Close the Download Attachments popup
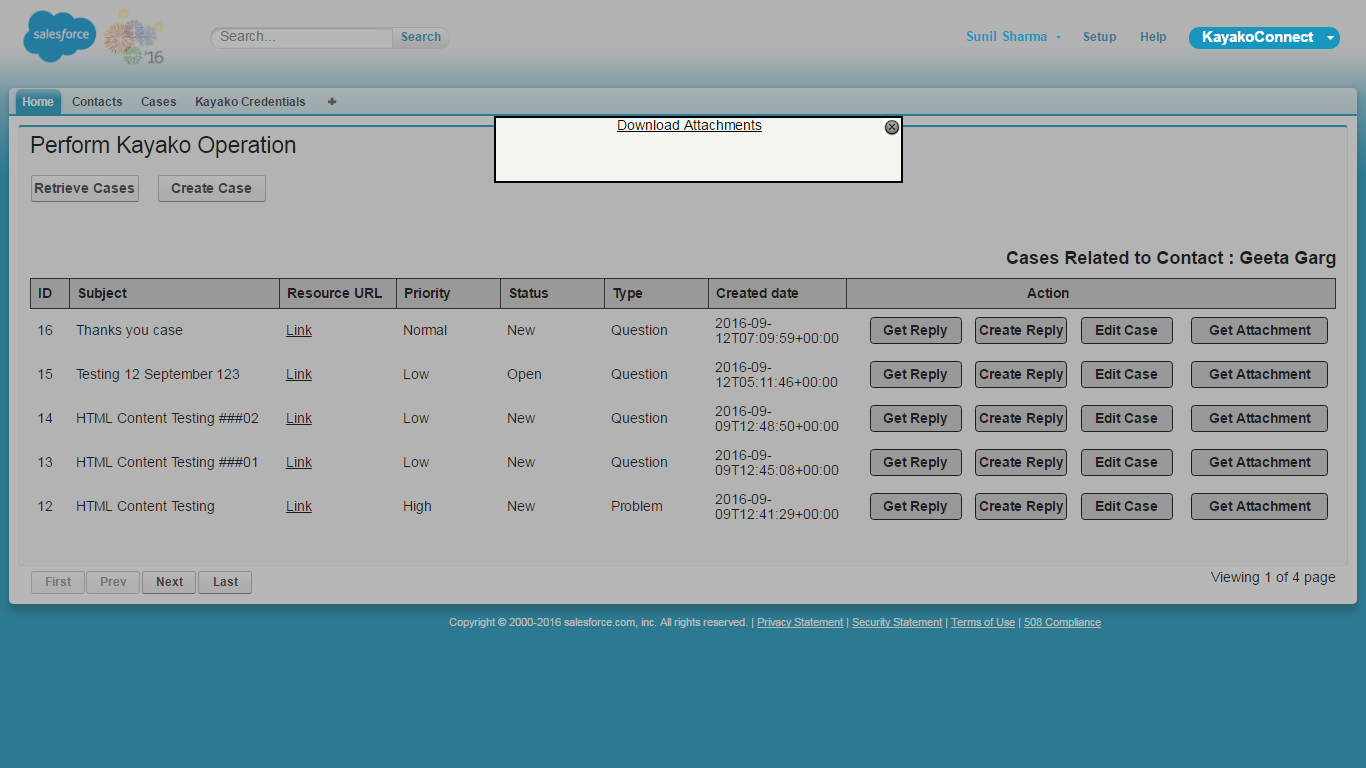Screen dimensions: 1366x768 click(x=892, y=127)
